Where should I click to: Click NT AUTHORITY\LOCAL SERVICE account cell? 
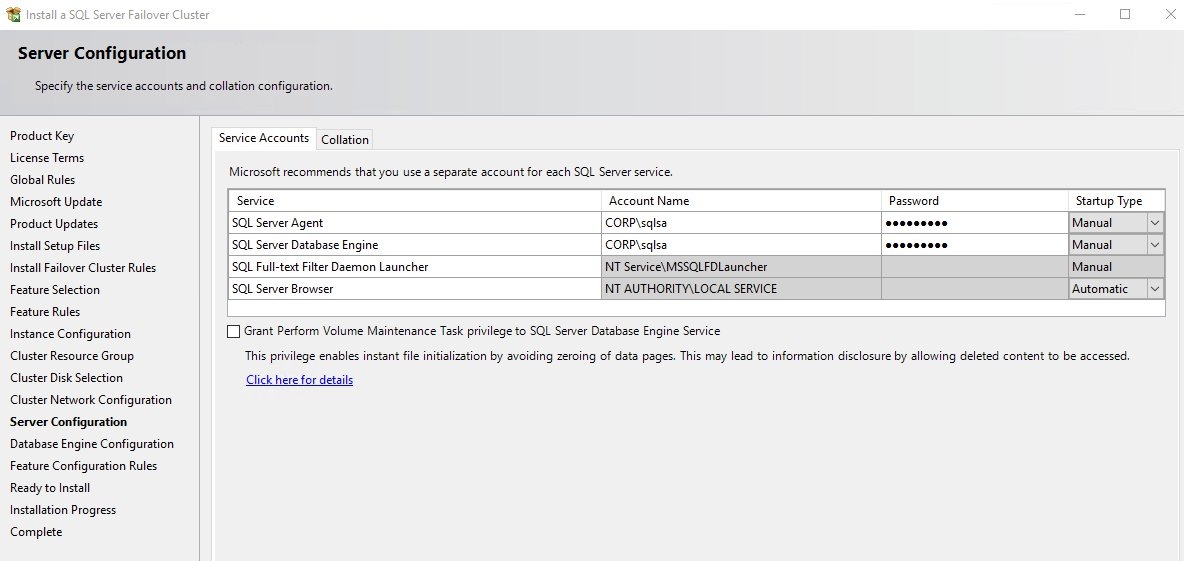(741, 288)
